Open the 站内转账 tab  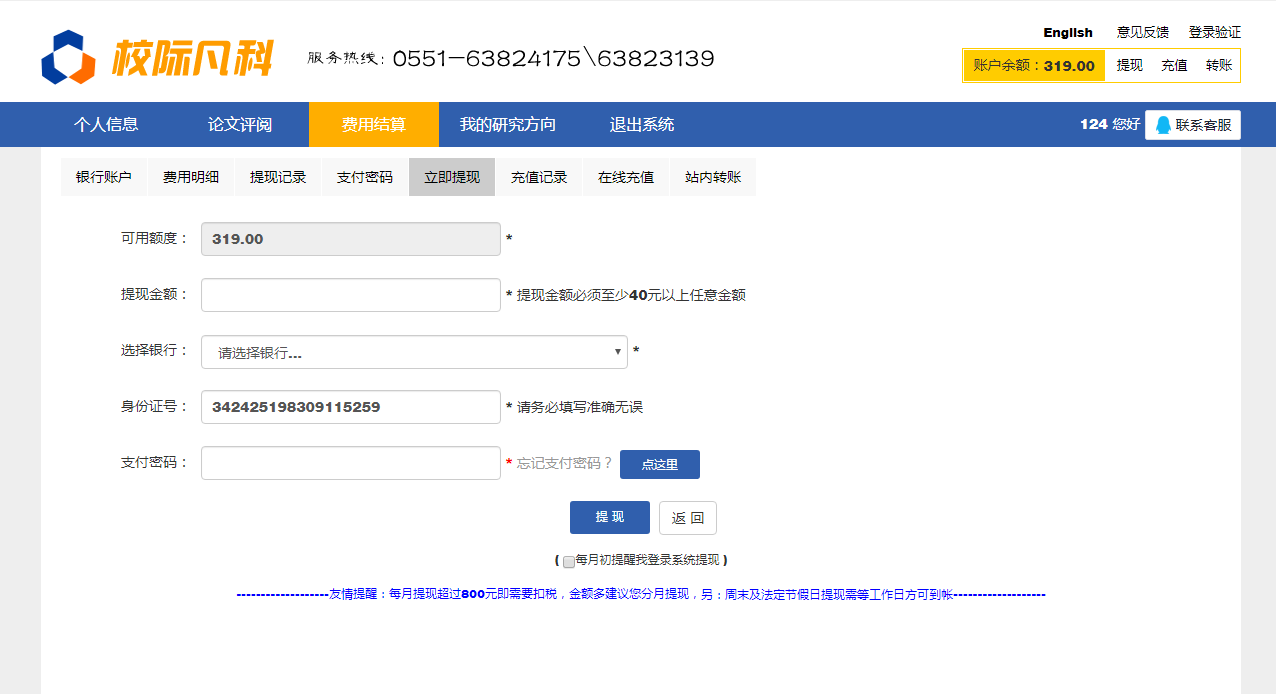pos(713,177)
